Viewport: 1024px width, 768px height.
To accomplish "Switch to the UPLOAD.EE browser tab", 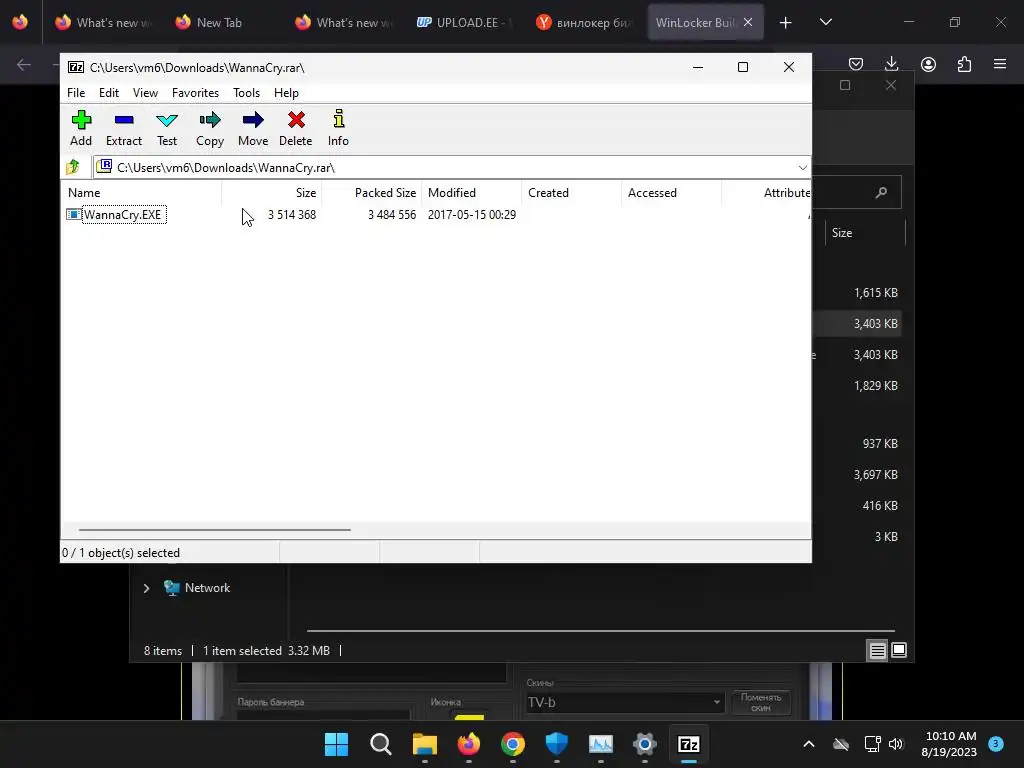I will pos(466,23).
